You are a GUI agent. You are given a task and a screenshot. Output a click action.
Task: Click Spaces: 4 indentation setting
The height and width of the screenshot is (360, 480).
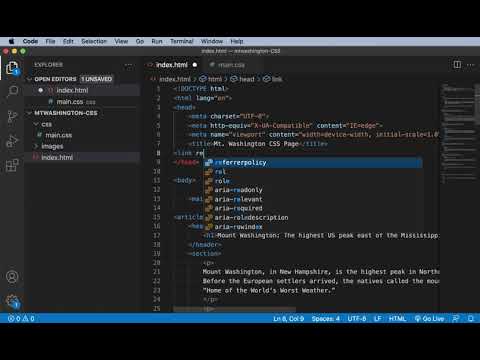[326, 319]
